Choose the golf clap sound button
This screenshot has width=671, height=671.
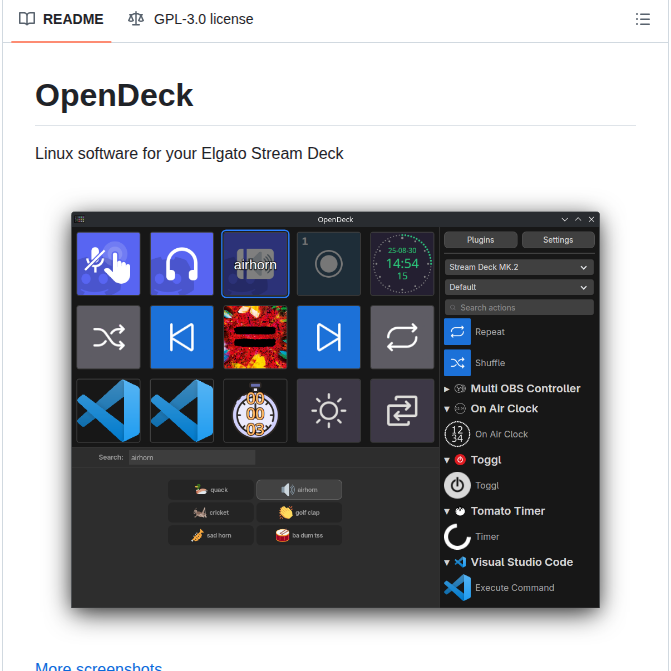[x=299, y=512]
